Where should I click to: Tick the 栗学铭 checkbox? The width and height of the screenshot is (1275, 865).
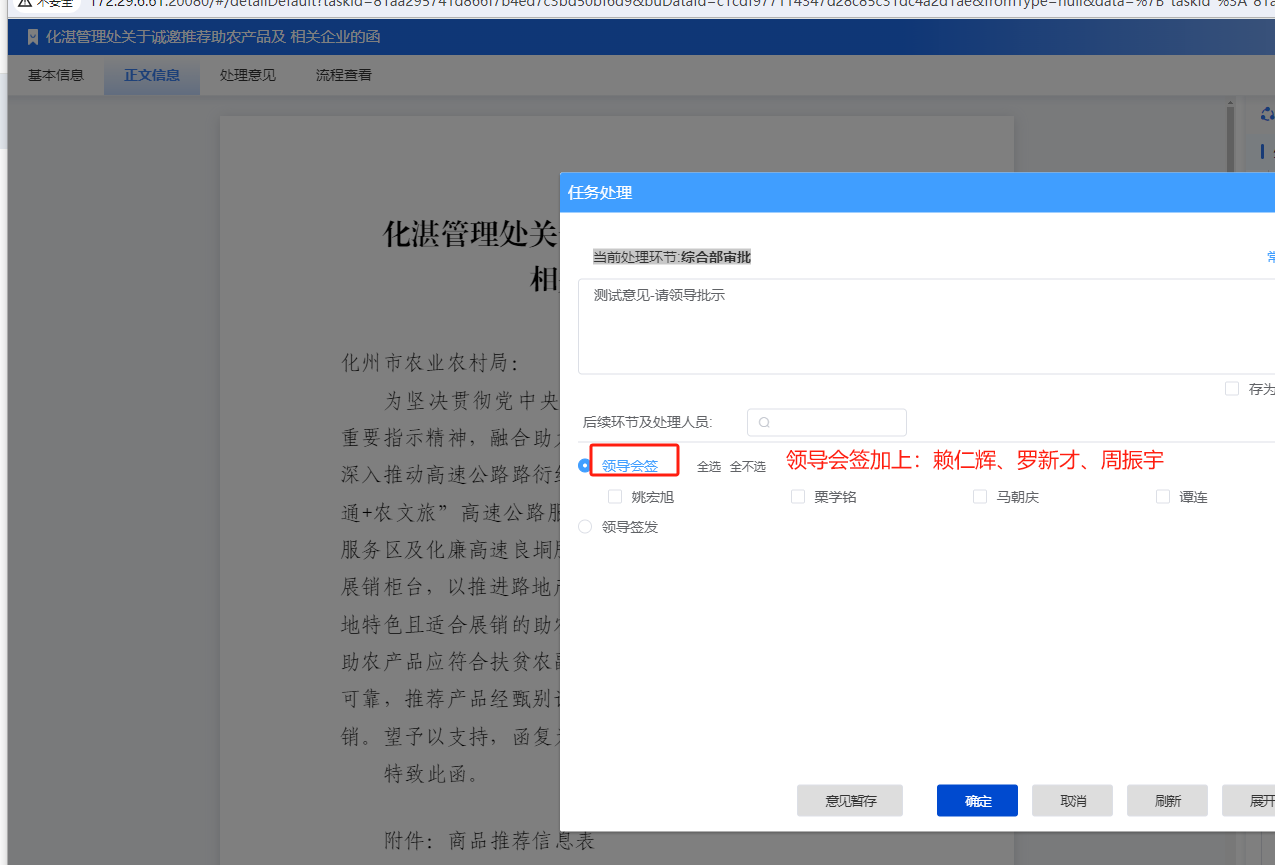click(x=798, y=496)
